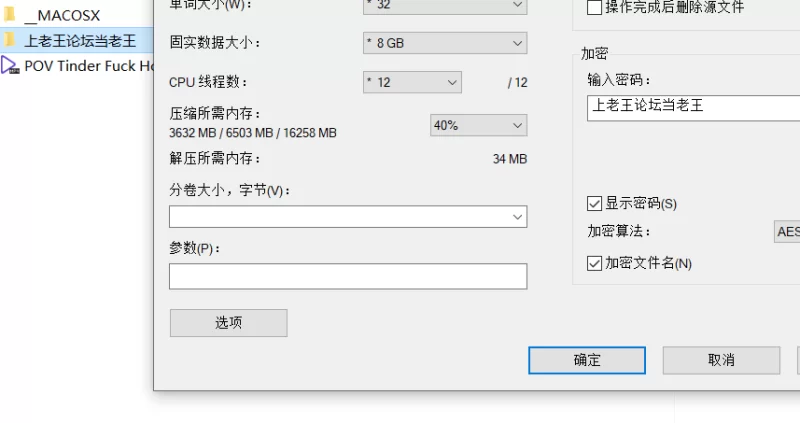
Task: Click the 上老王论坛当老王 folder icon
Action: coord(9,40)
